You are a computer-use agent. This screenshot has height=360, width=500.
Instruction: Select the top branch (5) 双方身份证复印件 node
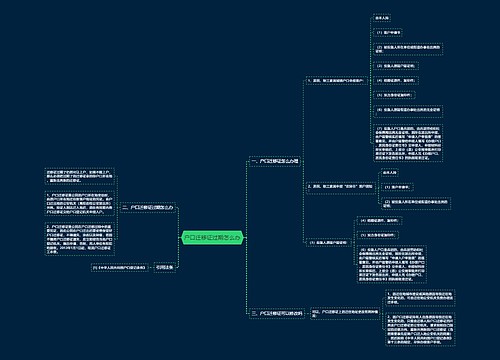click(394, 95)
